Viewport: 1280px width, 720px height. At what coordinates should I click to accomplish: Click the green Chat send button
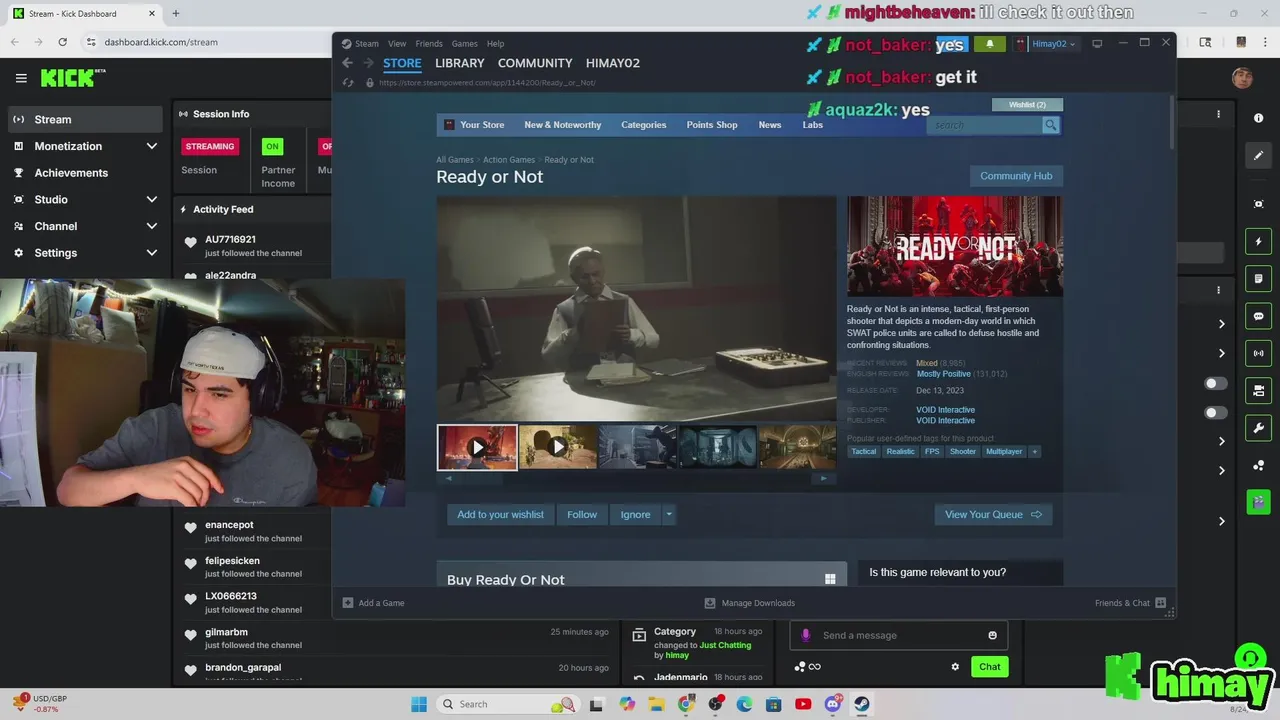point(989,667)
